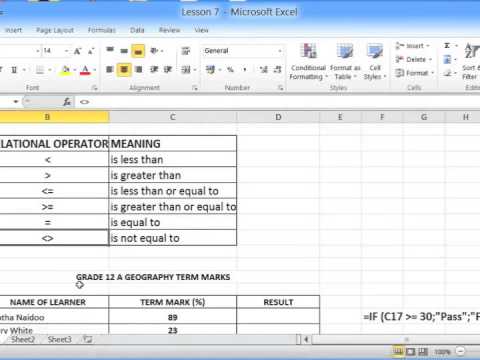This screenshot has width=480, height=360.
Task: Open the View ribbon tab
Action: pyautogui.click(x=201, y=30)
